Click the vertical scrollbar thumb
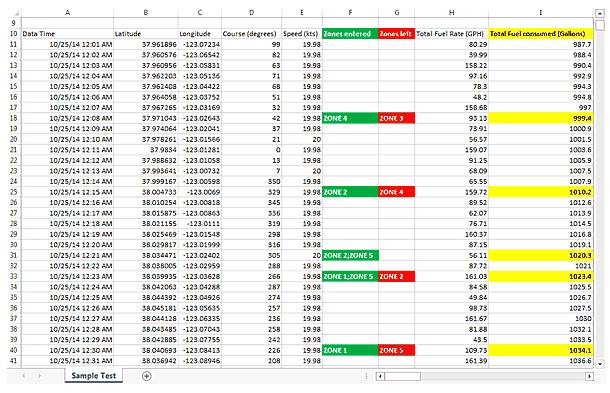The height and width of the screenshot is (393, 610). click(600, 25)
